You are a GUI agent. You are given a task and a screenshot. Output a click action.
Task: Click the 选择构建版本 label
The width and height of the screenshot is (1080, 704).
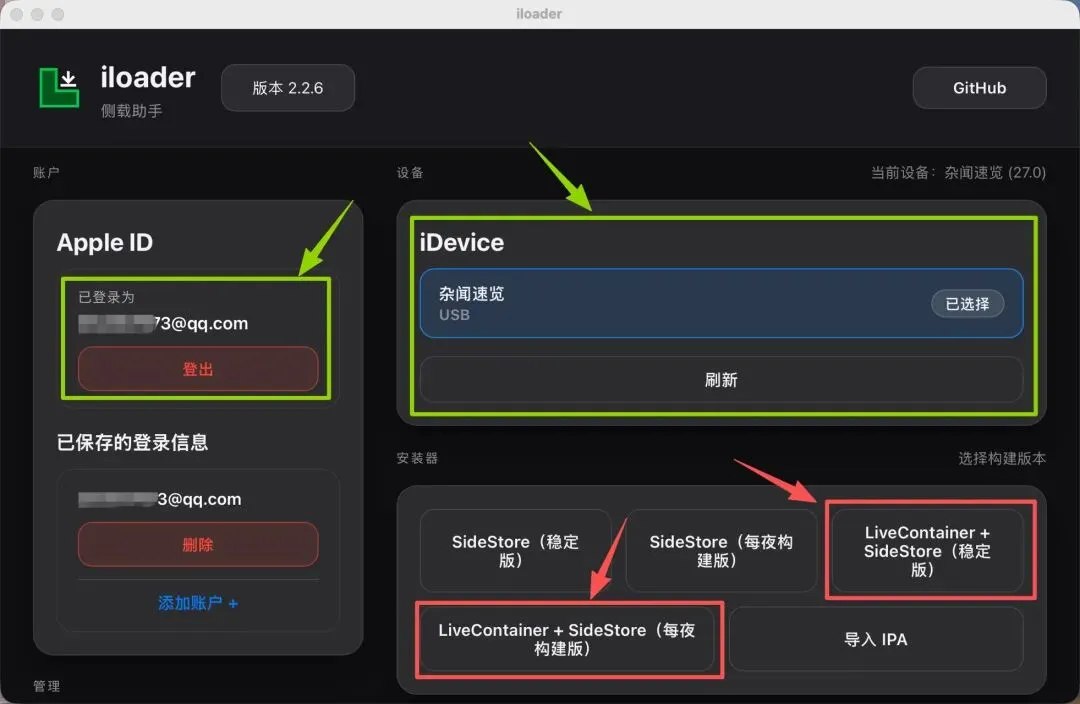point(1002,458)
